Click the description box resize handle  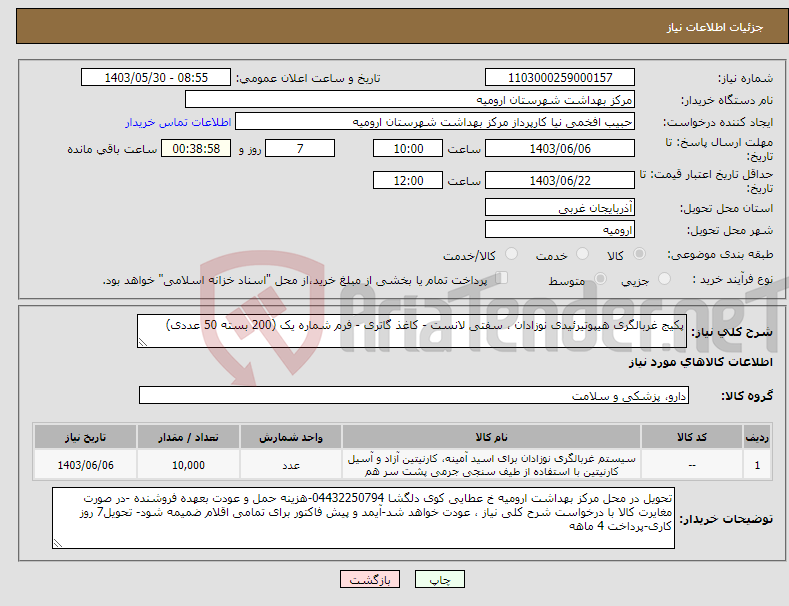tap(143, 342)
